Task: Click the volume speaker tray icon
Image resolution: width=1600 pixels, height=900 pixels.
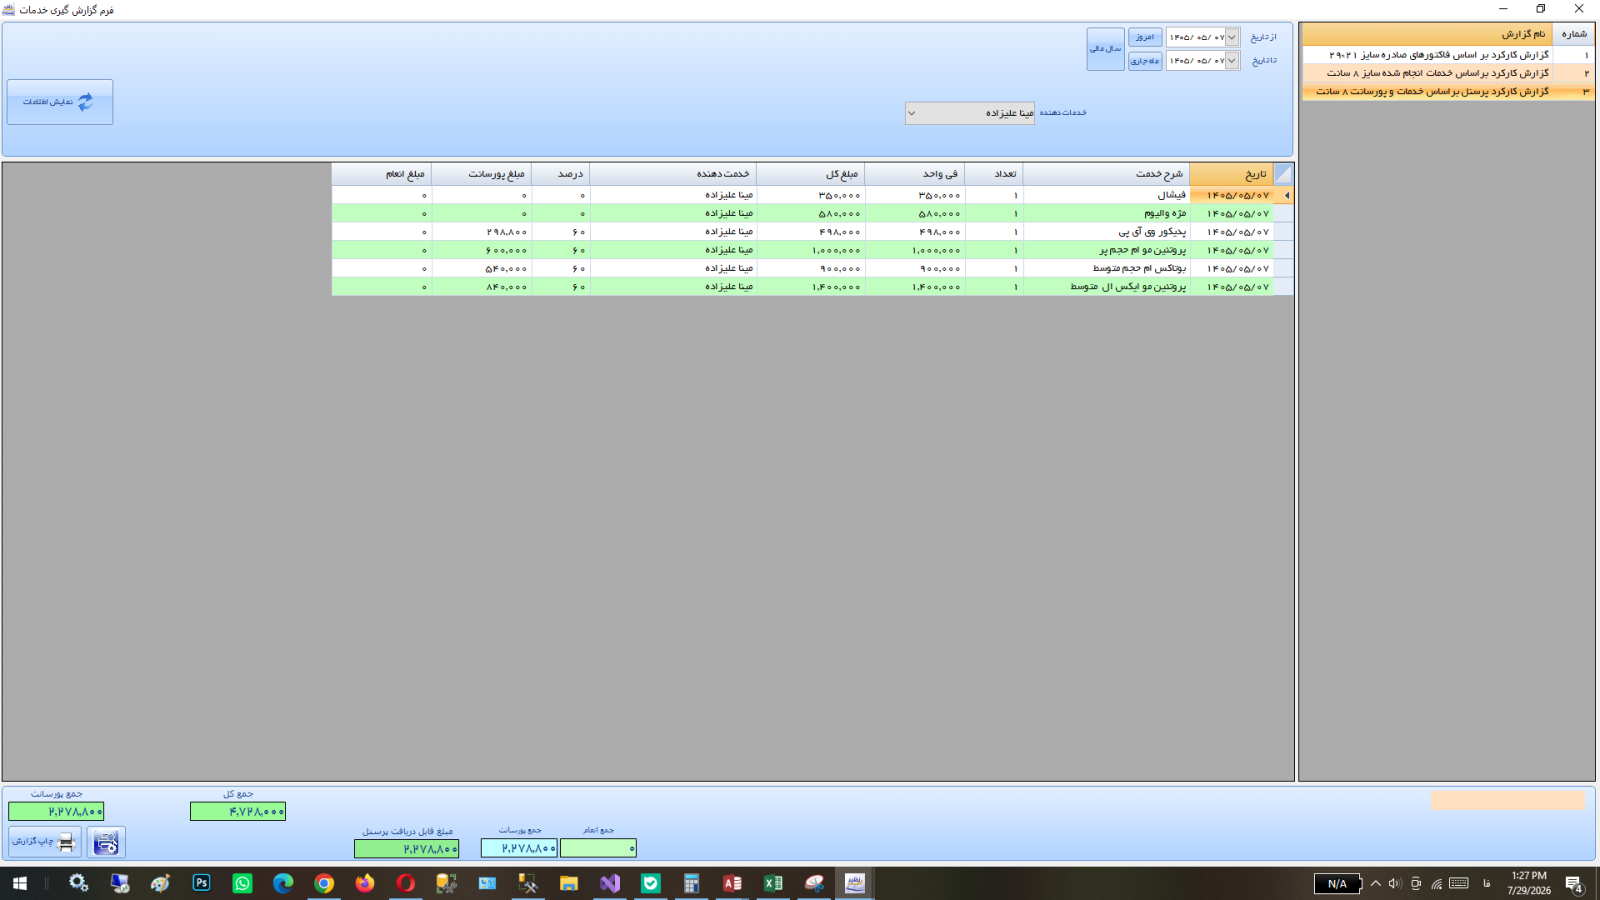Action: tap(1395, 883)
